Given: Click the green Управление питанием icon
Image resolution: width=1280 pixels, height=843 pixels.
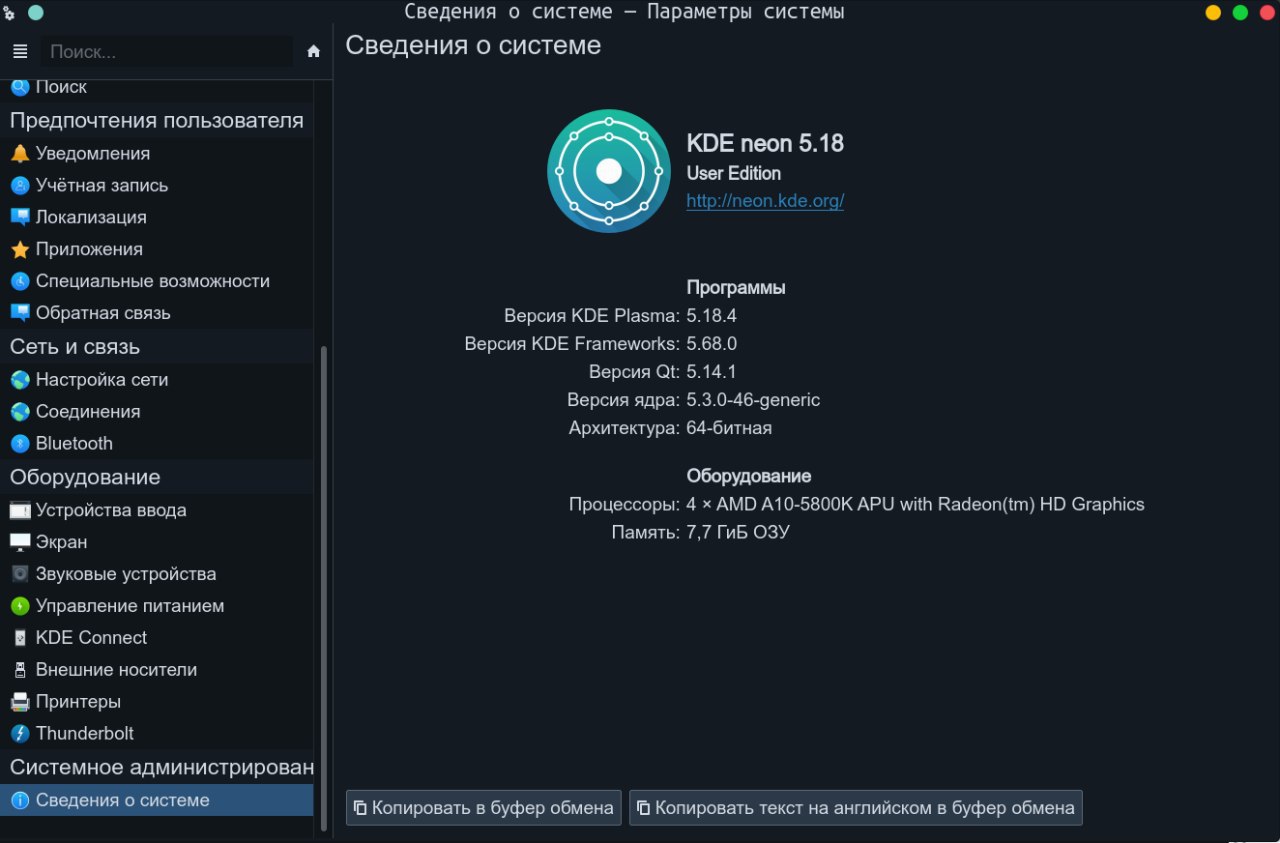Looking at the screenshot, I should coord(20,606).
